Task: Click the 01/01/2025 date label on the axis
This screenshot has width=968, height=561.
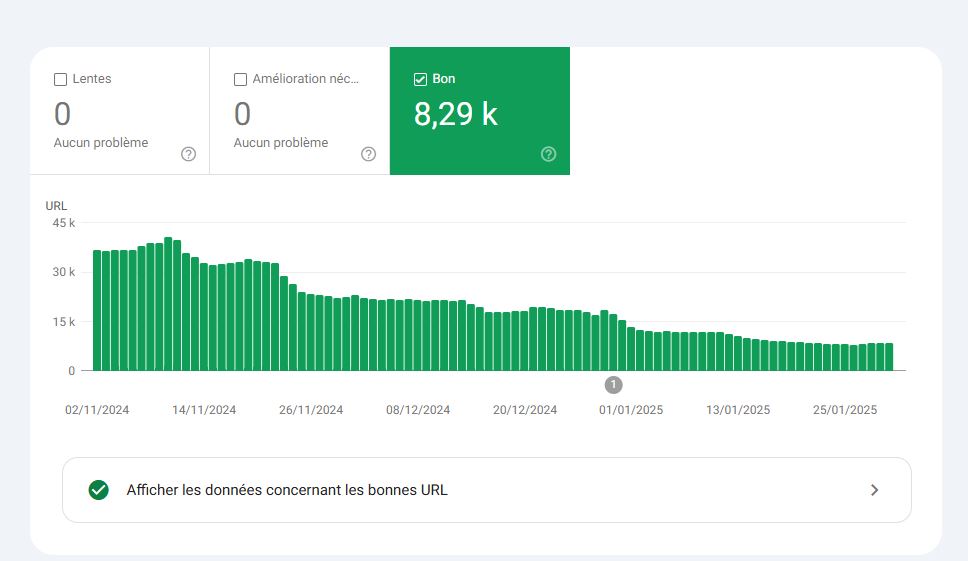Action: pyautogui.click(x=631, y=410)
